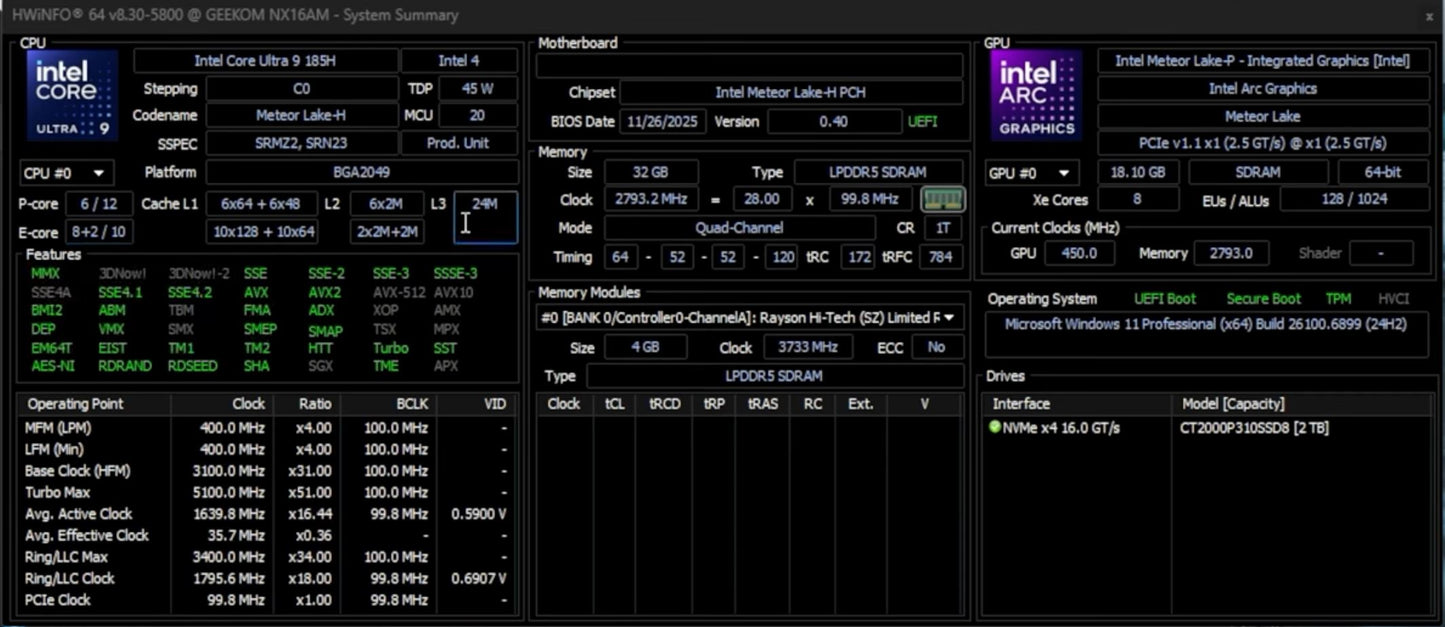The image size is (1445, 627).
Task: Open the CPU #0 selector dropdown
Action: [x=67, y=173]
